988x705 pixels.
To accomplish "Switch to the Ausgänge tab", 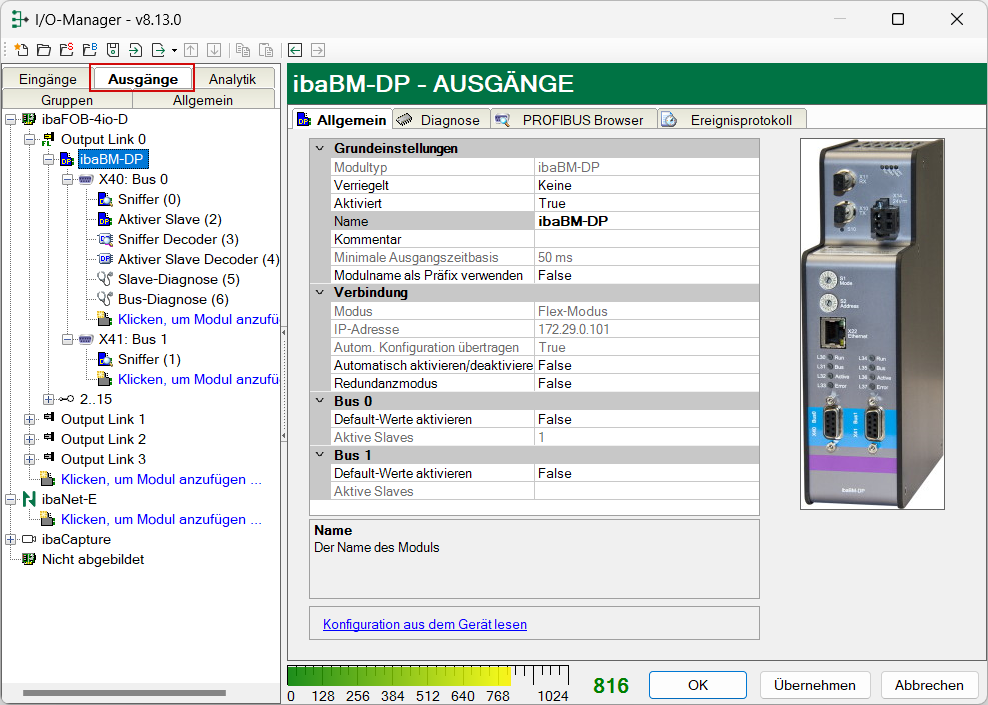I will coord(142,79).
